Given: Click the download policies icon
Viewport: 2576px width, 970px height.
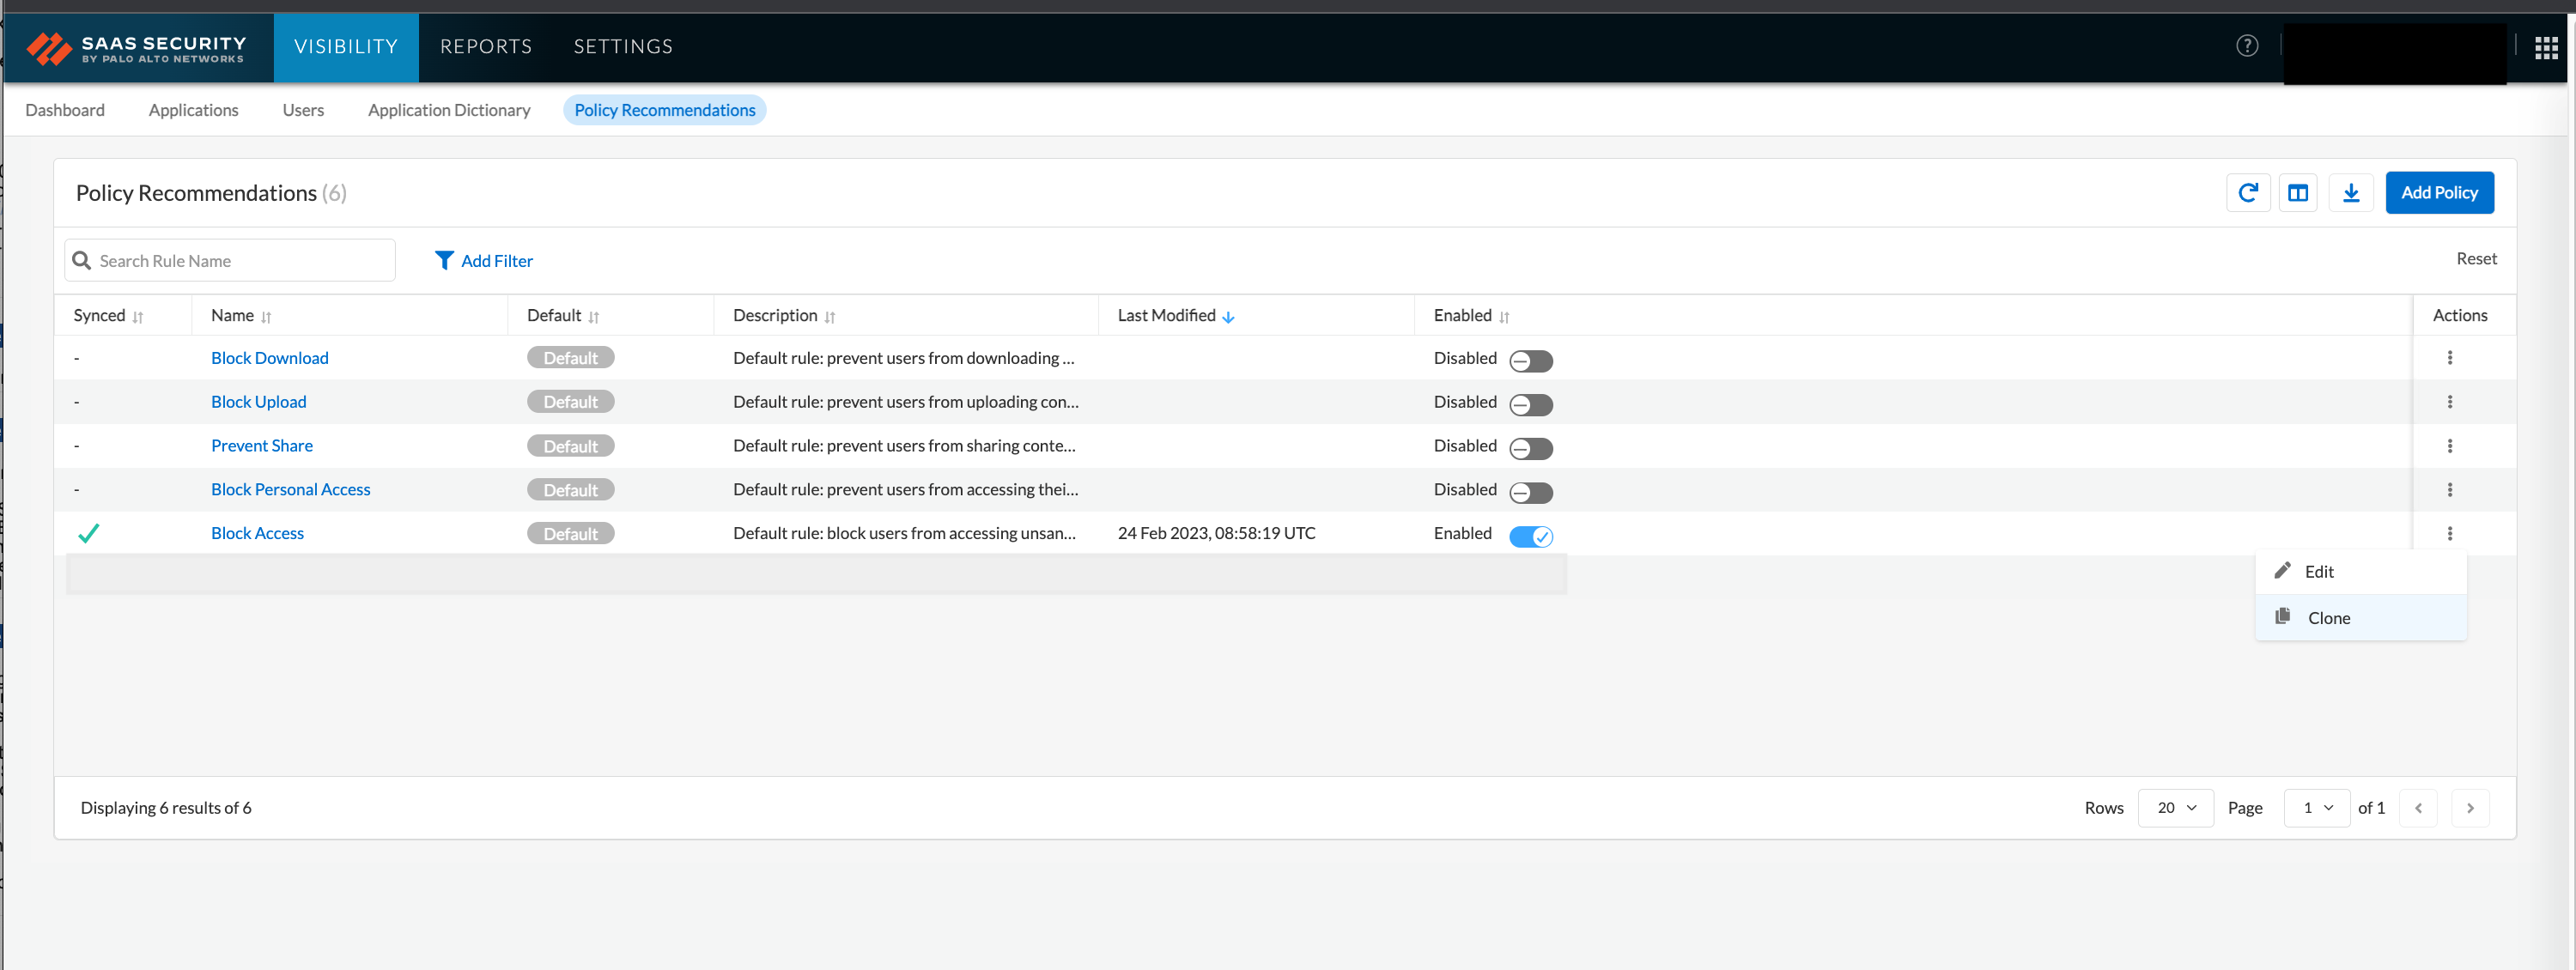Looking at the screenshot, I should 2350,193.
